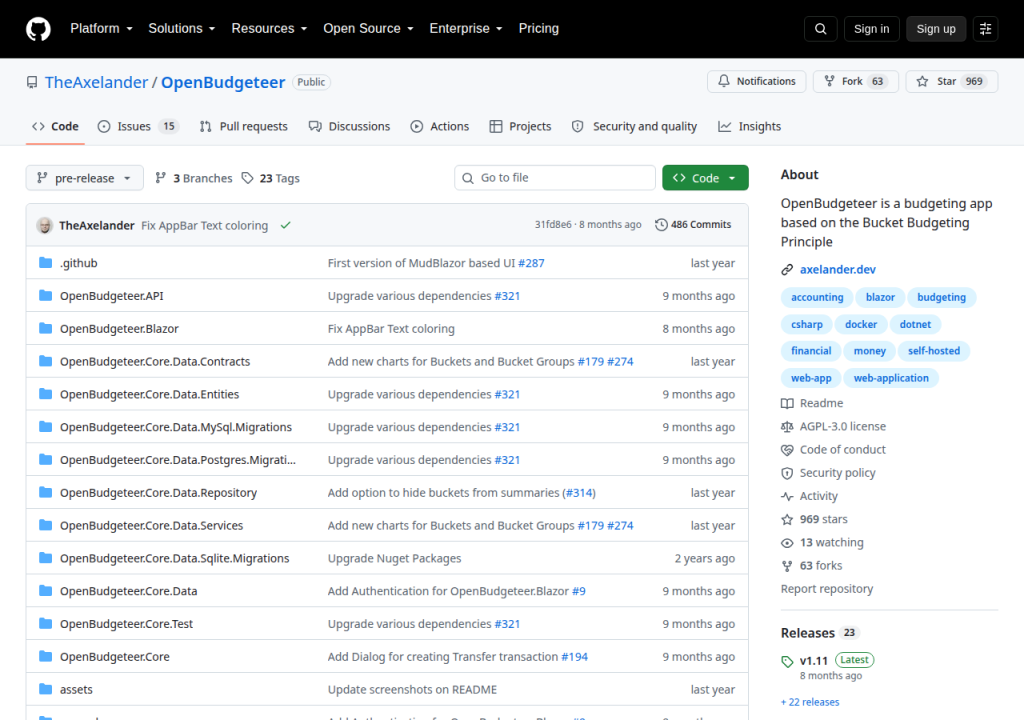This screenshot has height=720, width=1024.
Task: Click commit hash 31fd8e6
Action: click(x=552, y=224)
